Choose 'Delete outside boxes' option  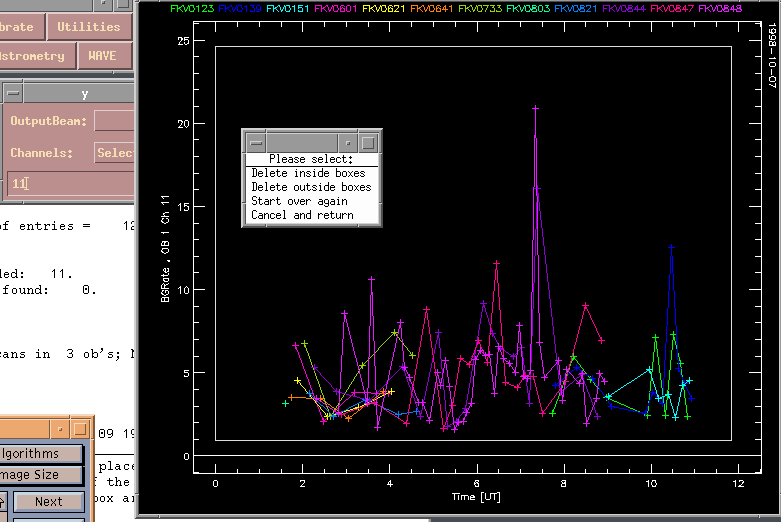click(311, 187)
